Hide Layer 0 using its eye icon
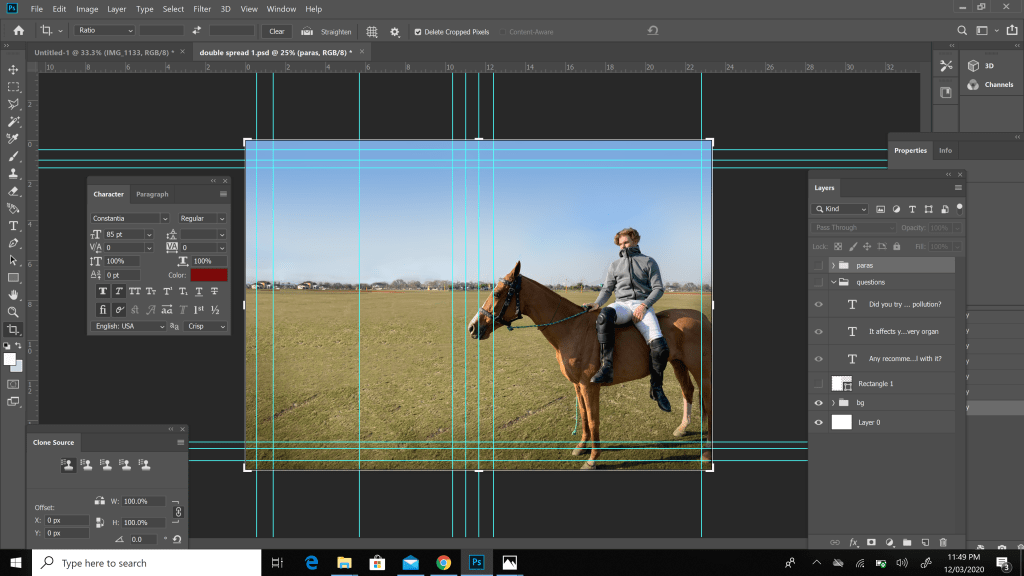The image size is (1024, 576). click(819, 422)
